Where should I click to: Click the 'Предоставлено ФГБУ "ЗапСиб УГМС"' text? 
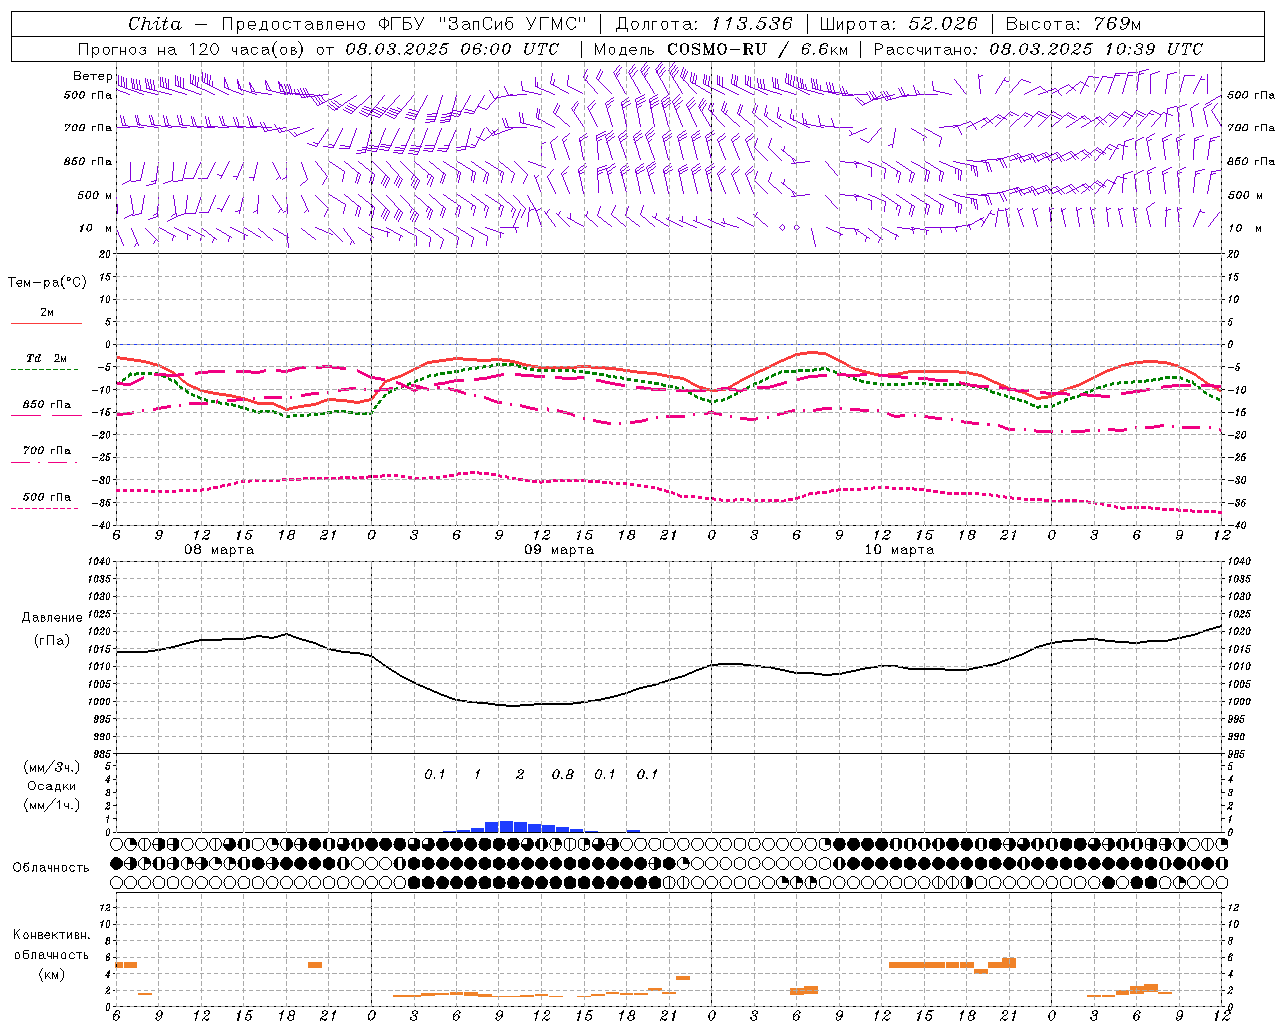pos(402,24)
